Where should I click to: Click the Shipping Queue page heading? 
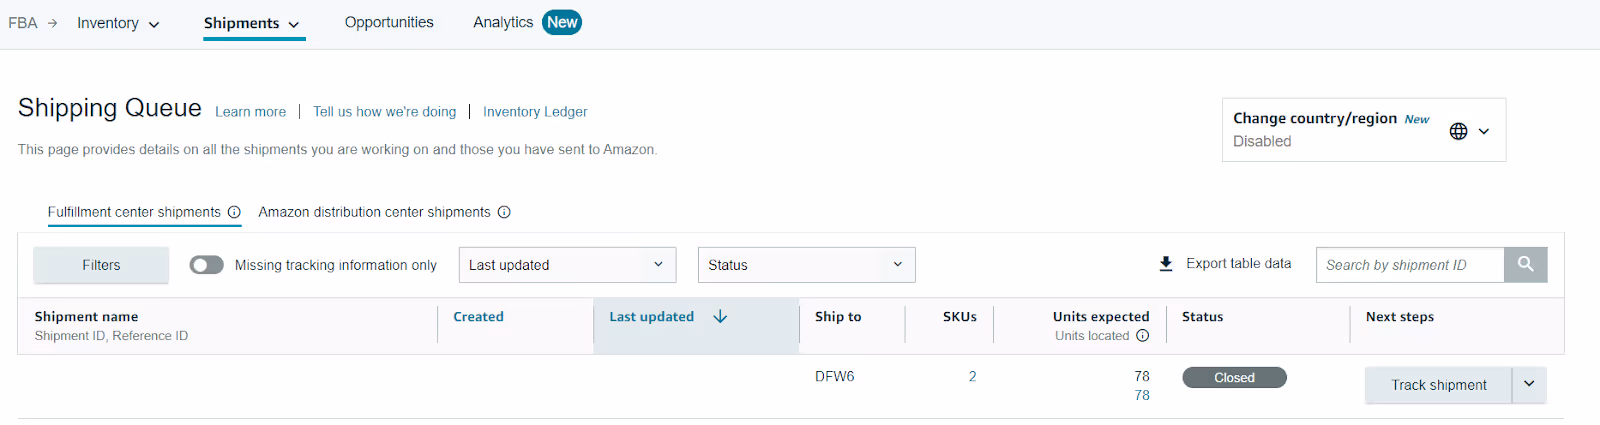[110, 108]
